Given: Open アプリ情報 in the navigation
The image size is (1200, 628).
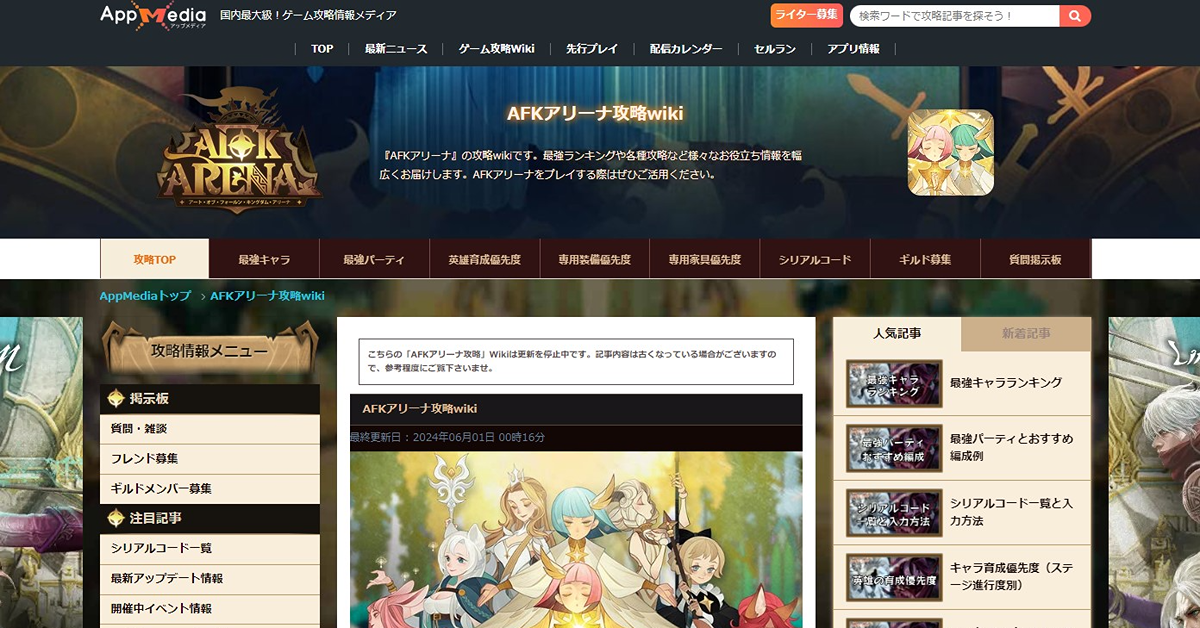Looking at the screenshot, I should (x=853, y=48).
